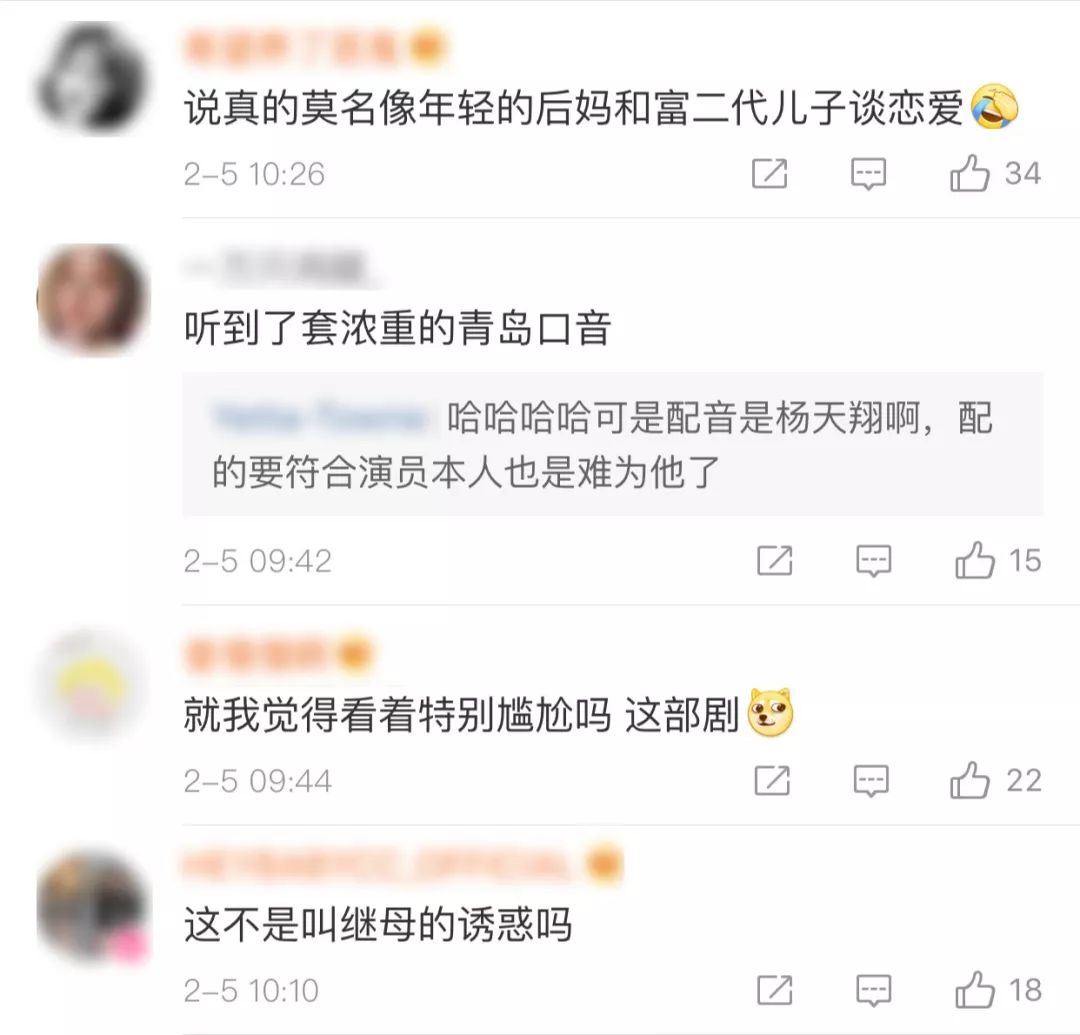1080x1035 pixels.
Task: Repost the 2-5 10:26 comment
Action: pyautogui.click(x=769, y=174)
